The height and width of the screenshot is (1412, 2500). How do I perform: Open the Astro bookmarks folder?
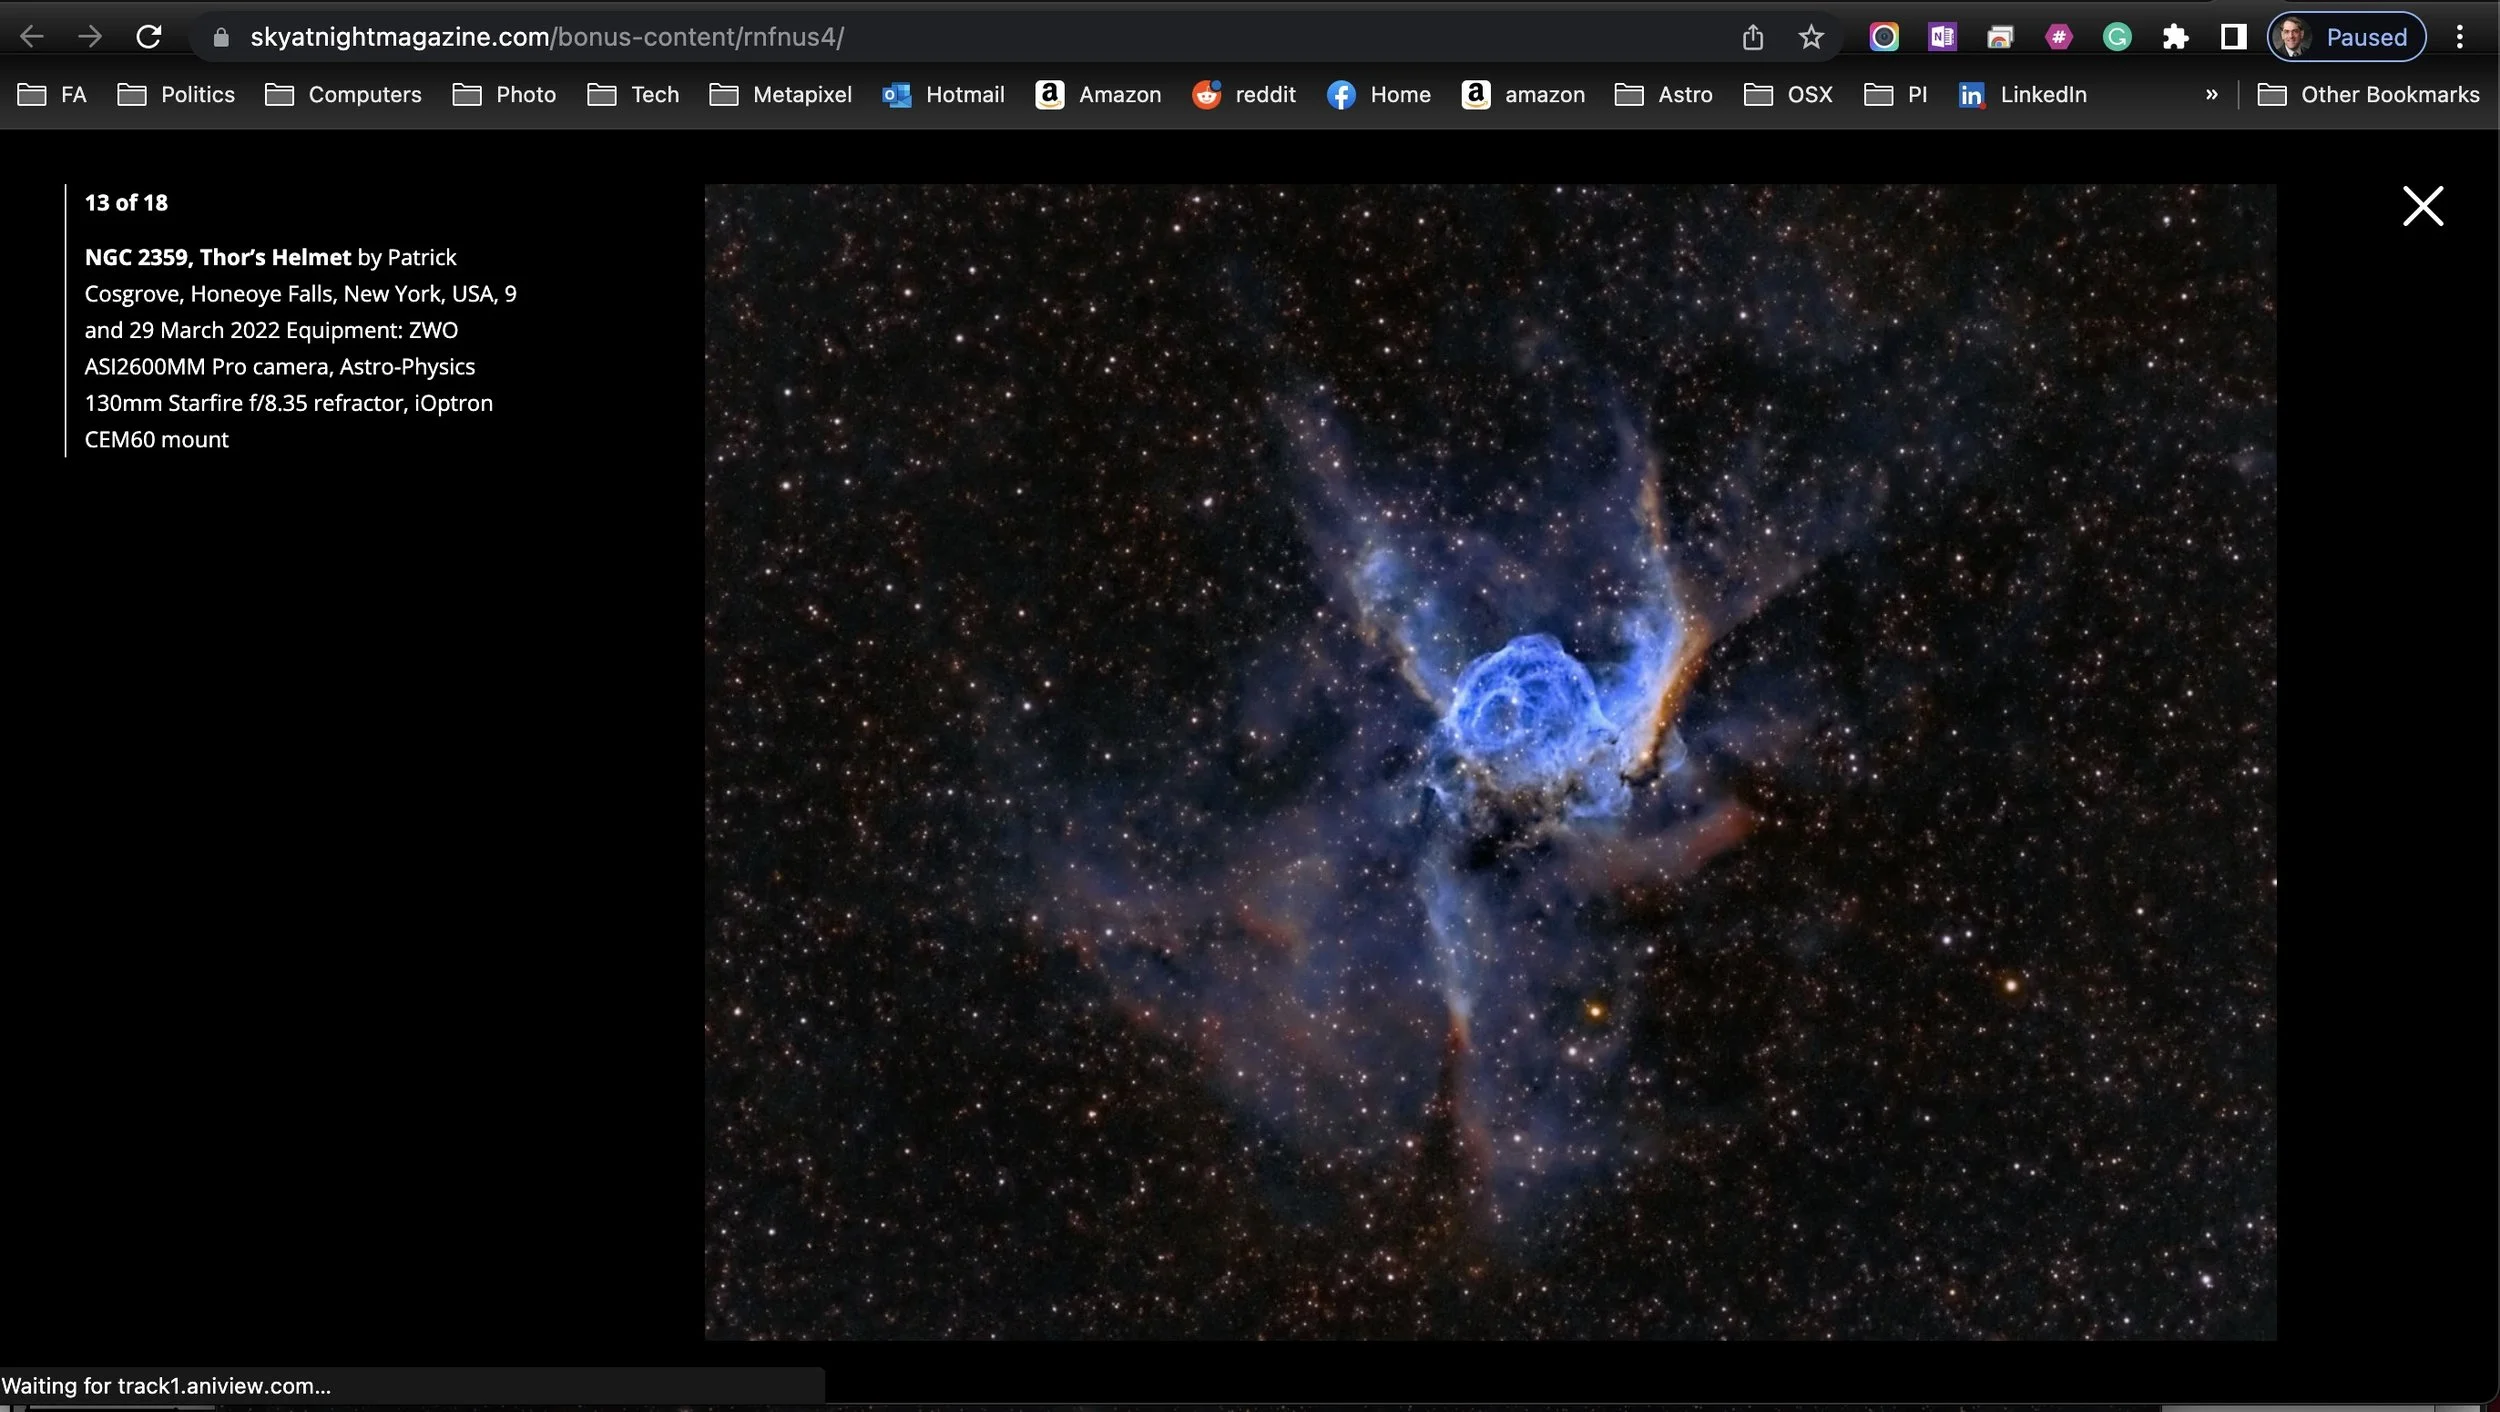pyautogui.click(x=1664, y=94)
